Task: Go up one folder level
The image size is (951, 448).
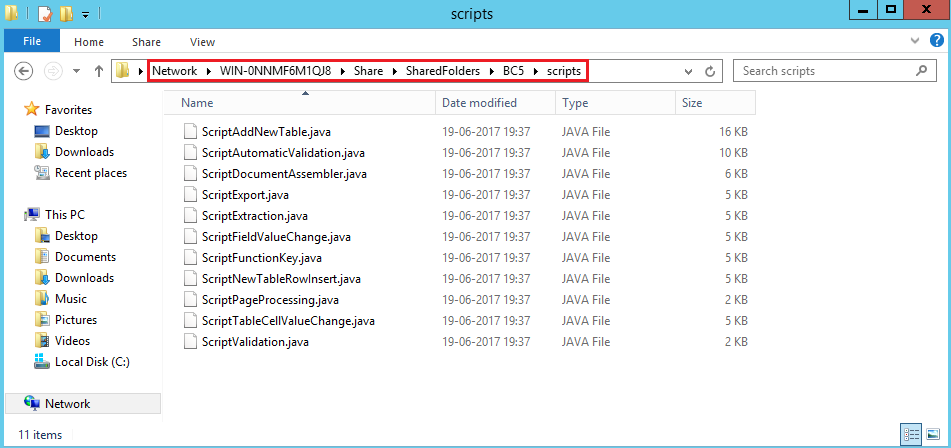Action: pos(99,71)
